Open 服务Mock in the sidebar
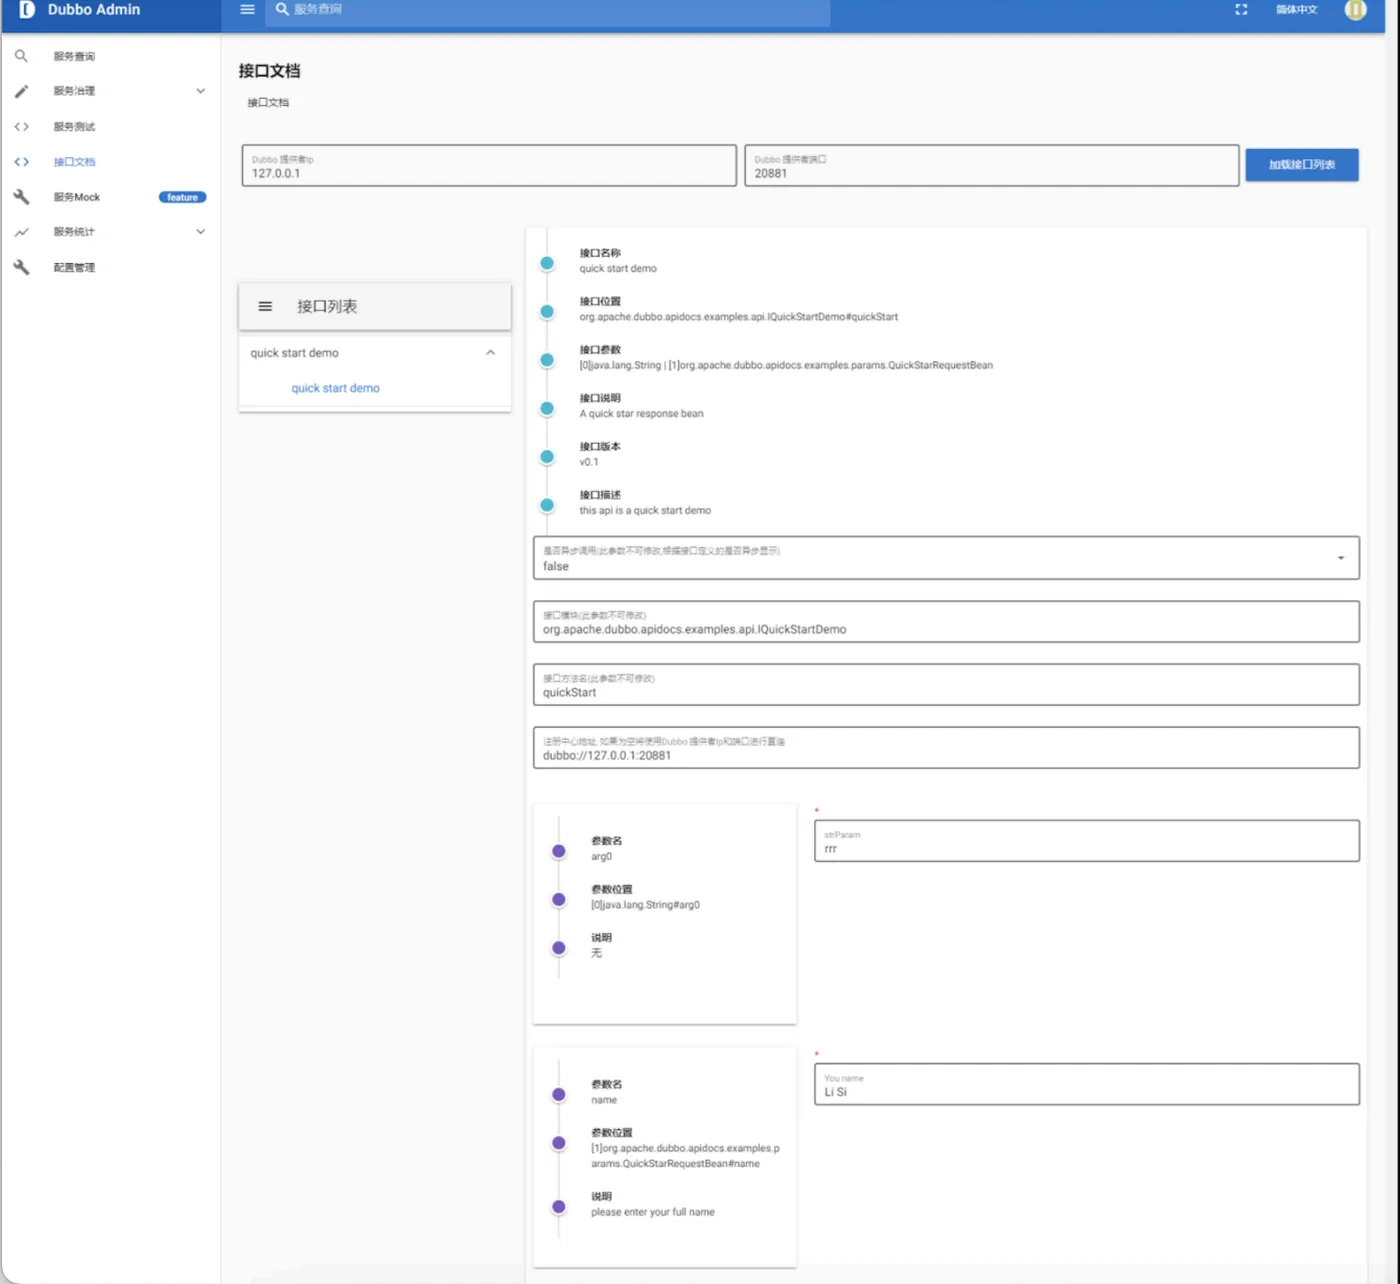Viewport: 1400px width, 1284px height. tap(111, 197)
